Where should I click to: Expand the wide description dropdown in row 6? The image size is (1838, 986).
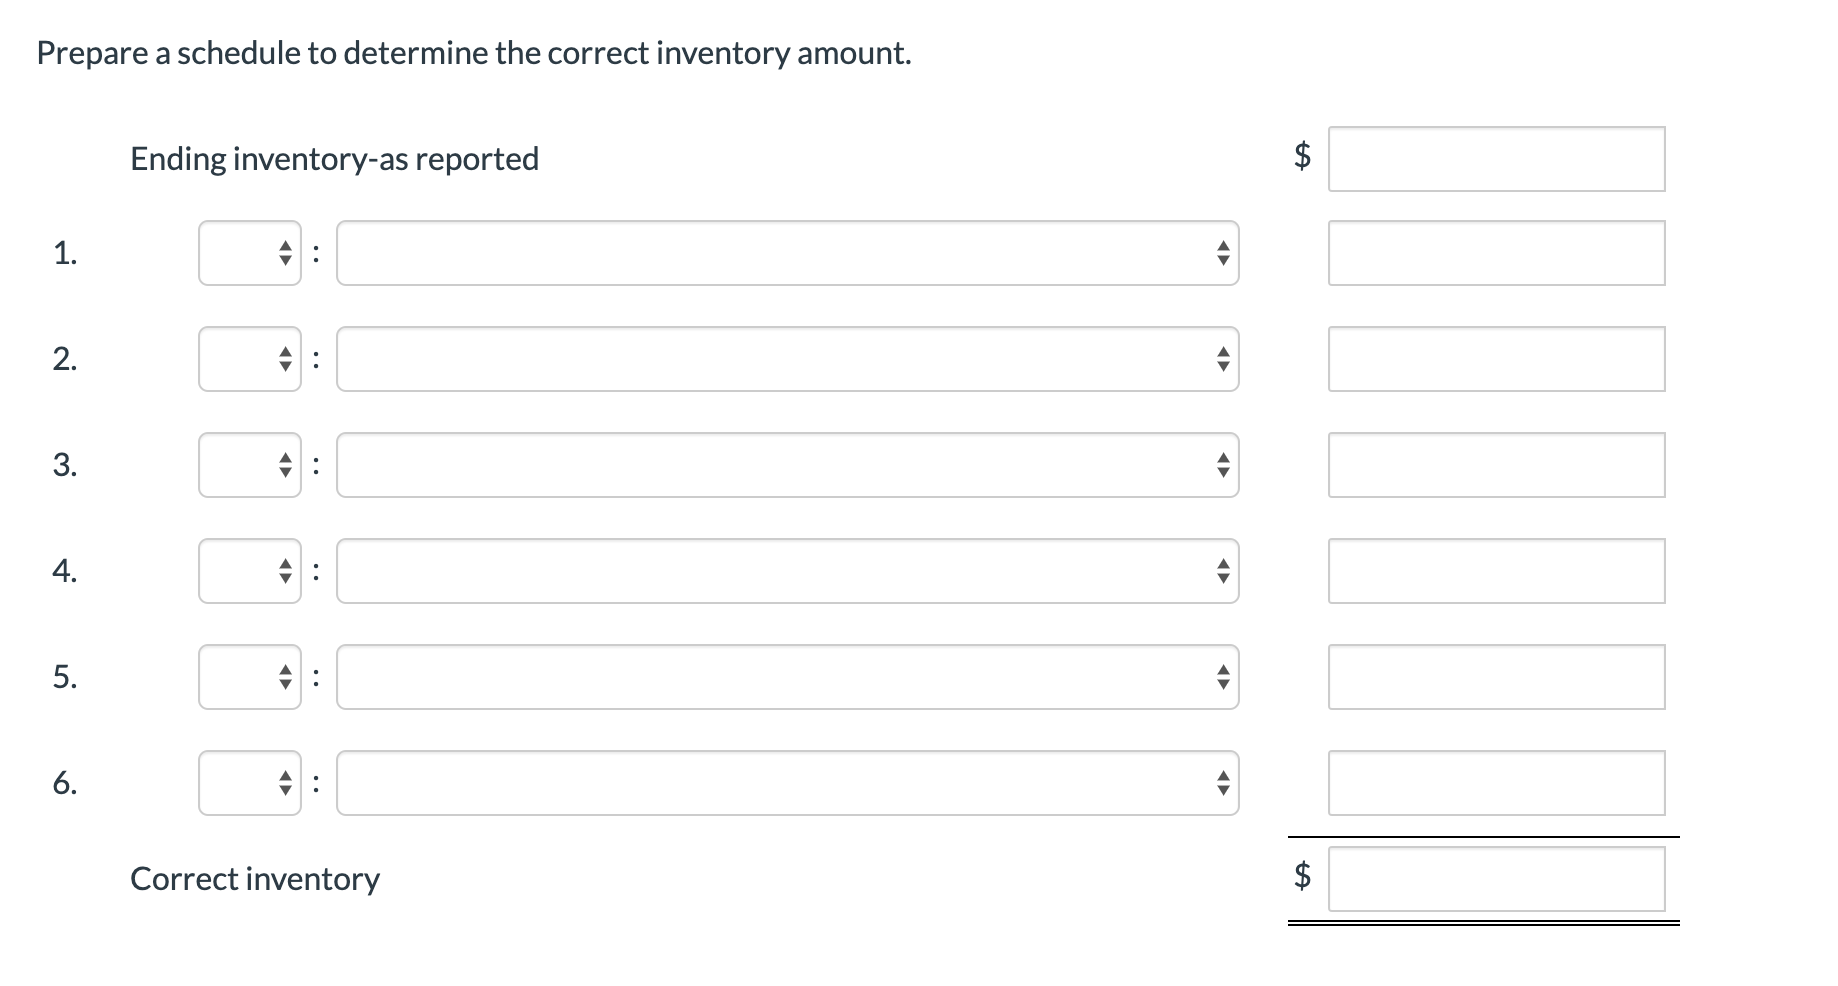[x=787, y=783]
